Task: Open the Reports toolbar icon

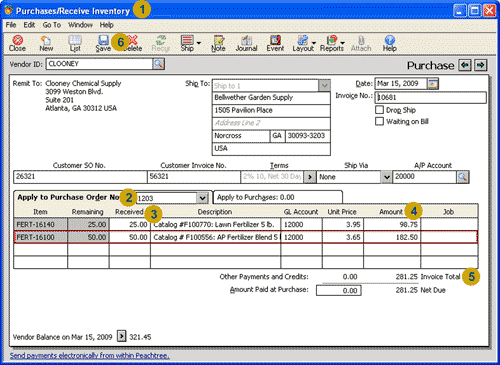Action: 331,43
